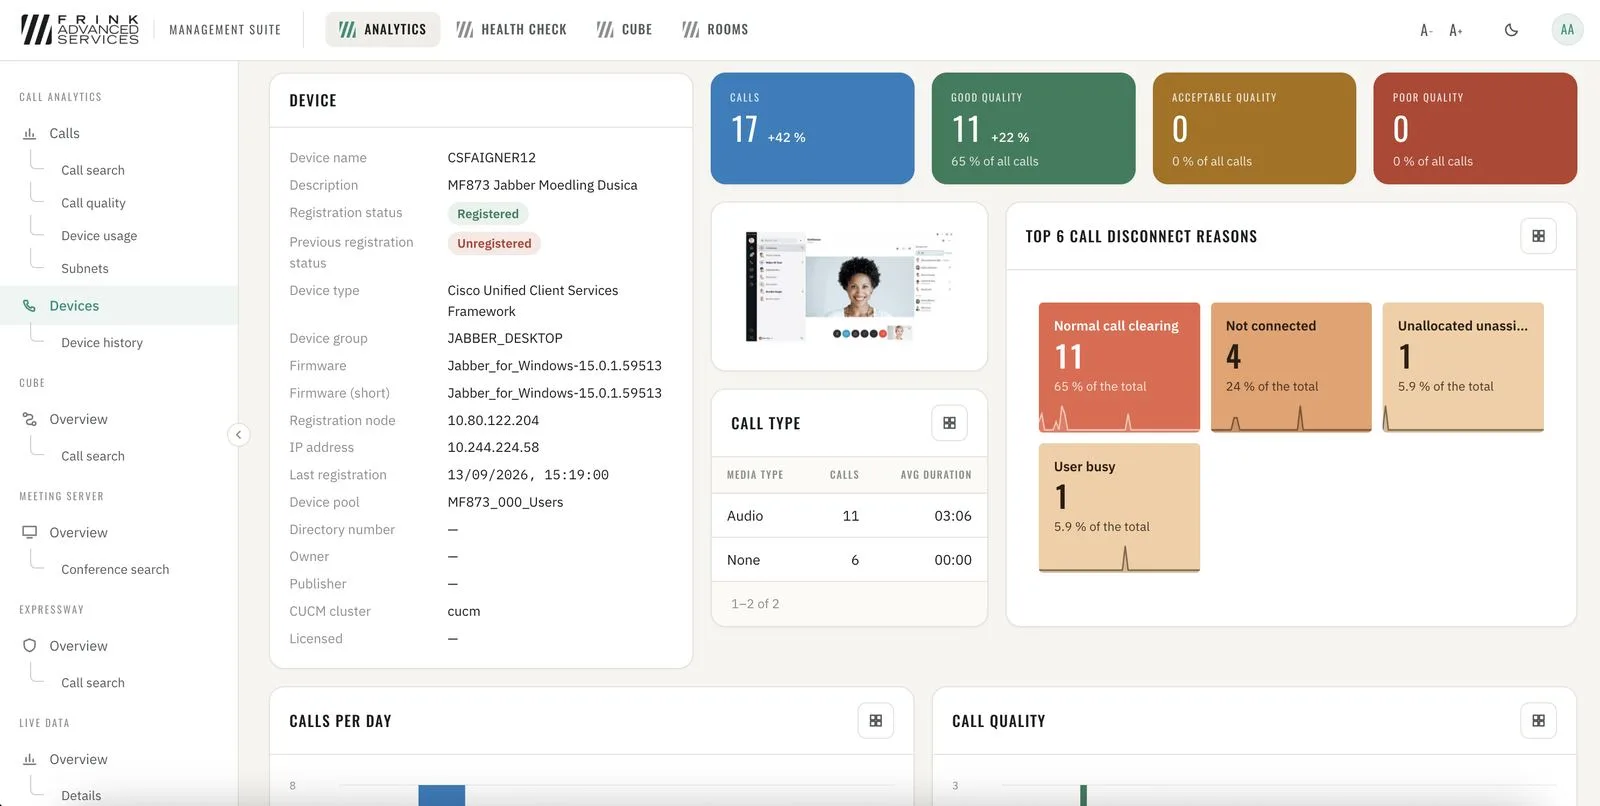This screenshot has height=806, width=1600.
Task: Open Device history in sidebar
Action: point(102,343)
